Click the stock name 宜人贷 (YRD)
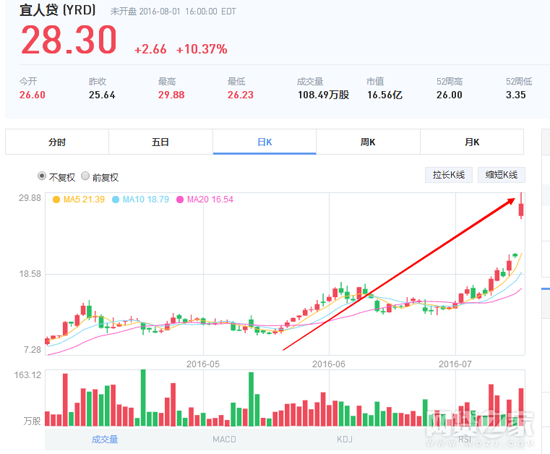Image resolution: width=550 pixels, height=454 pixels. click(x=58, y=10)
